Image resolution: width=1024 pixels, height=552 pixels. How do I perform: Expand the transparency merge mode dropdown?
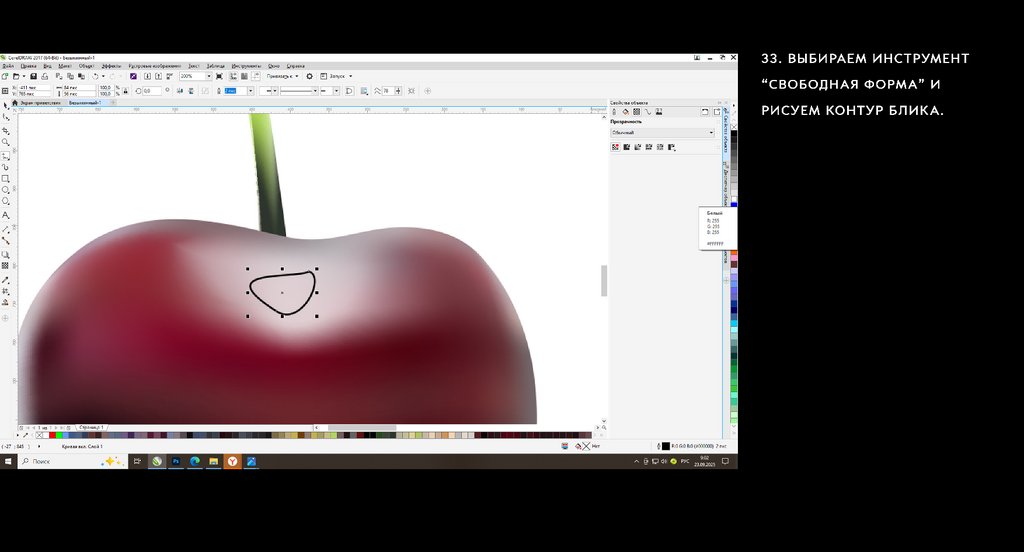(x=711, y=133)
